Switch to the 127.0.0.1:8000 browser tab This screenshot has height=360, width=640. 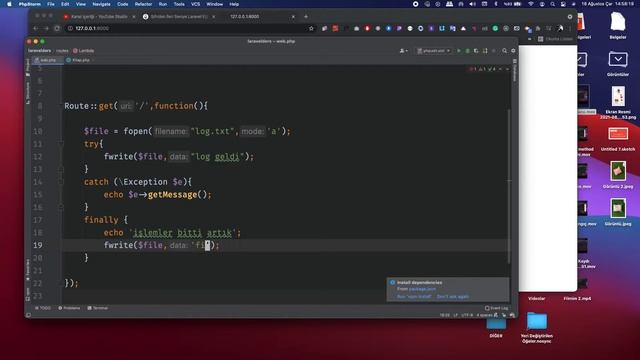coord(261,17)
